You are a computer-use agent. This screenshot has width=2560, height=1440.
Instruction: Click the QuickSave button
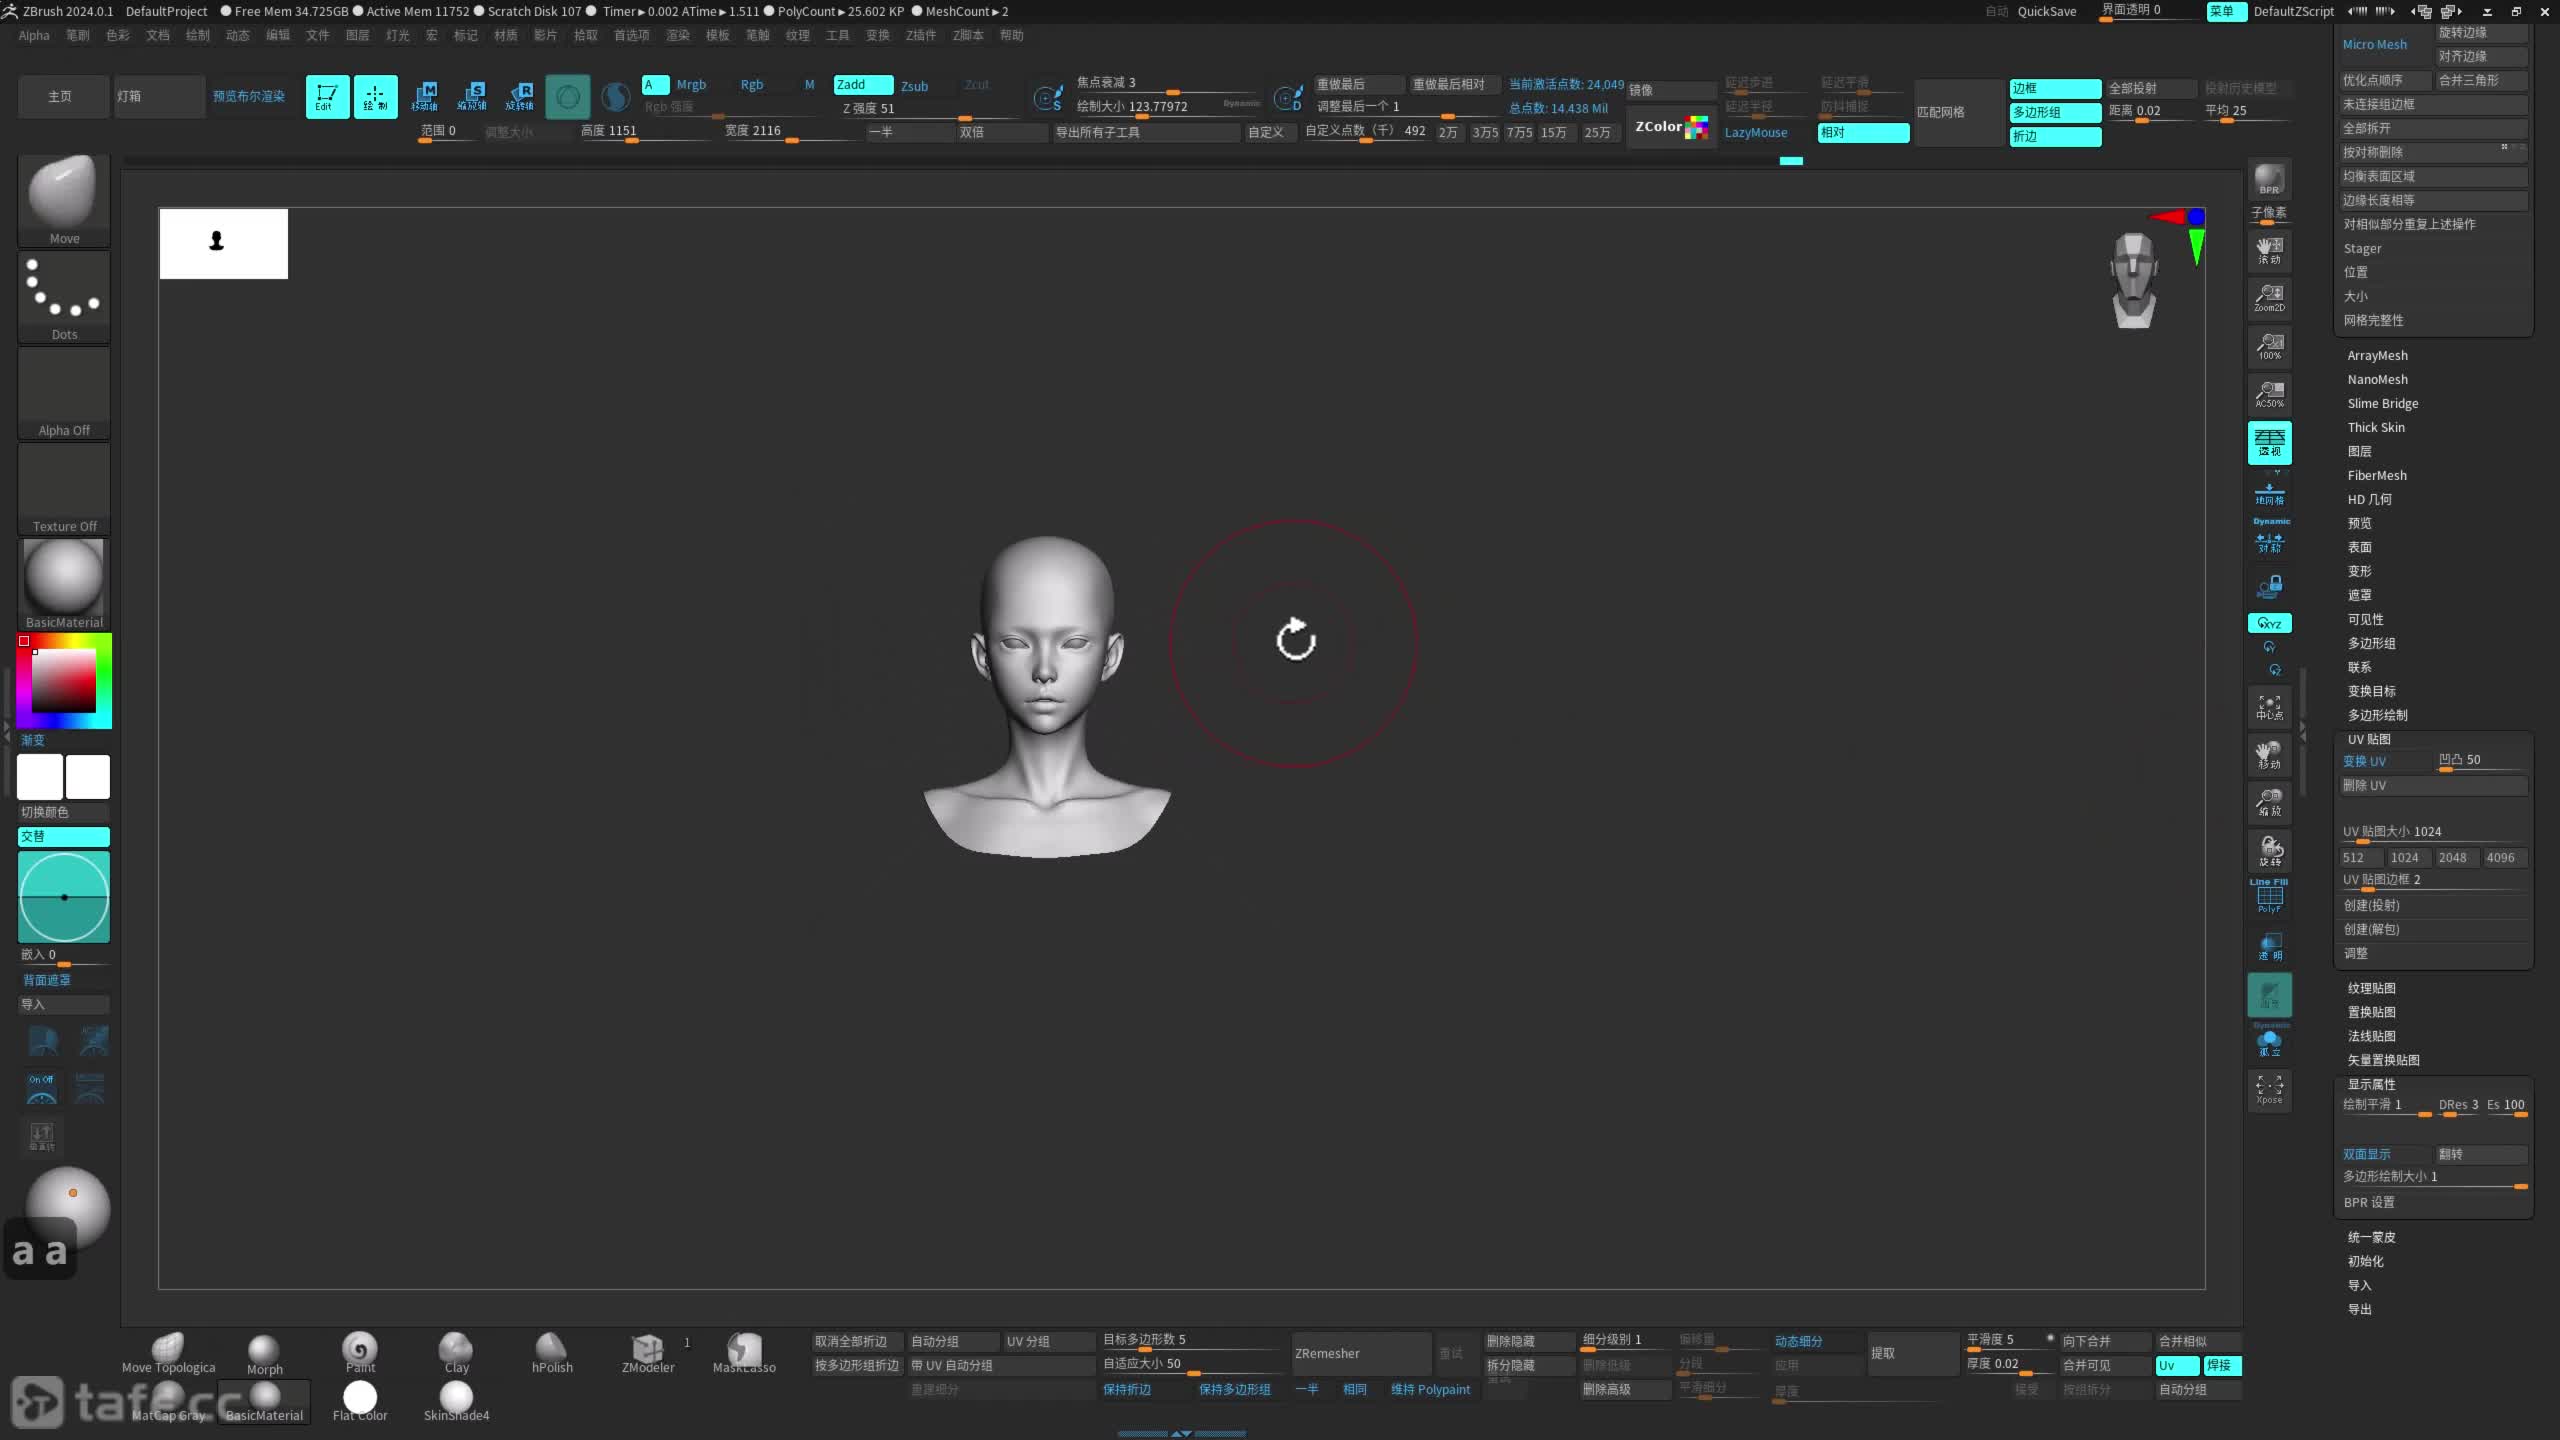[x=2047, y=11]
